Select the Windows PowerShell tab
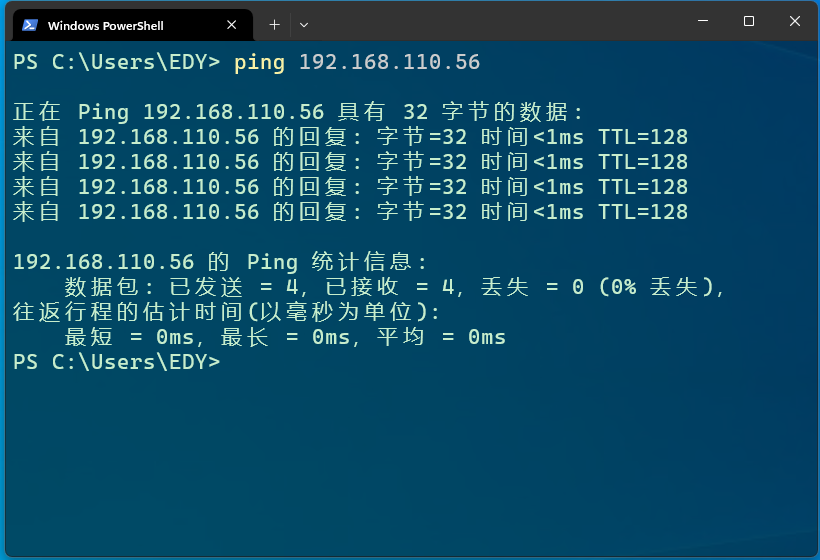Image resolution: width=820 pixels, height=560 pixels. (x=110, y=25)
